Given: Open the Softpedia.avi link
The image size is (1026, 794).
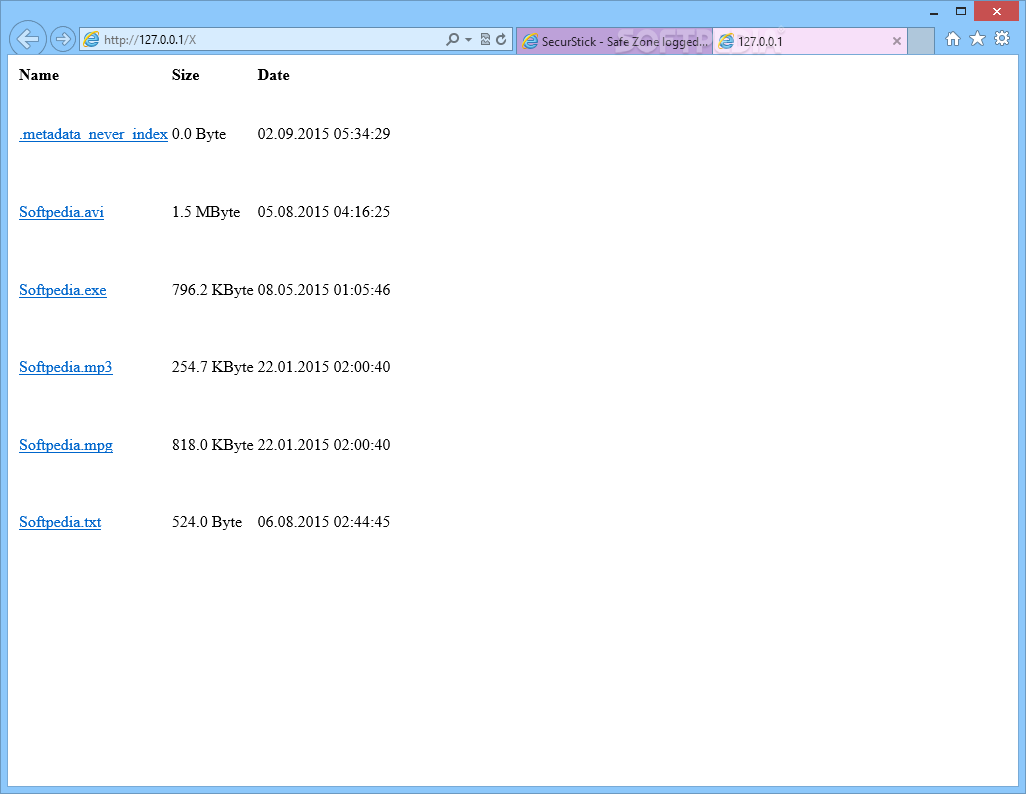Looking at the screenshot, I should click(62, 212).
